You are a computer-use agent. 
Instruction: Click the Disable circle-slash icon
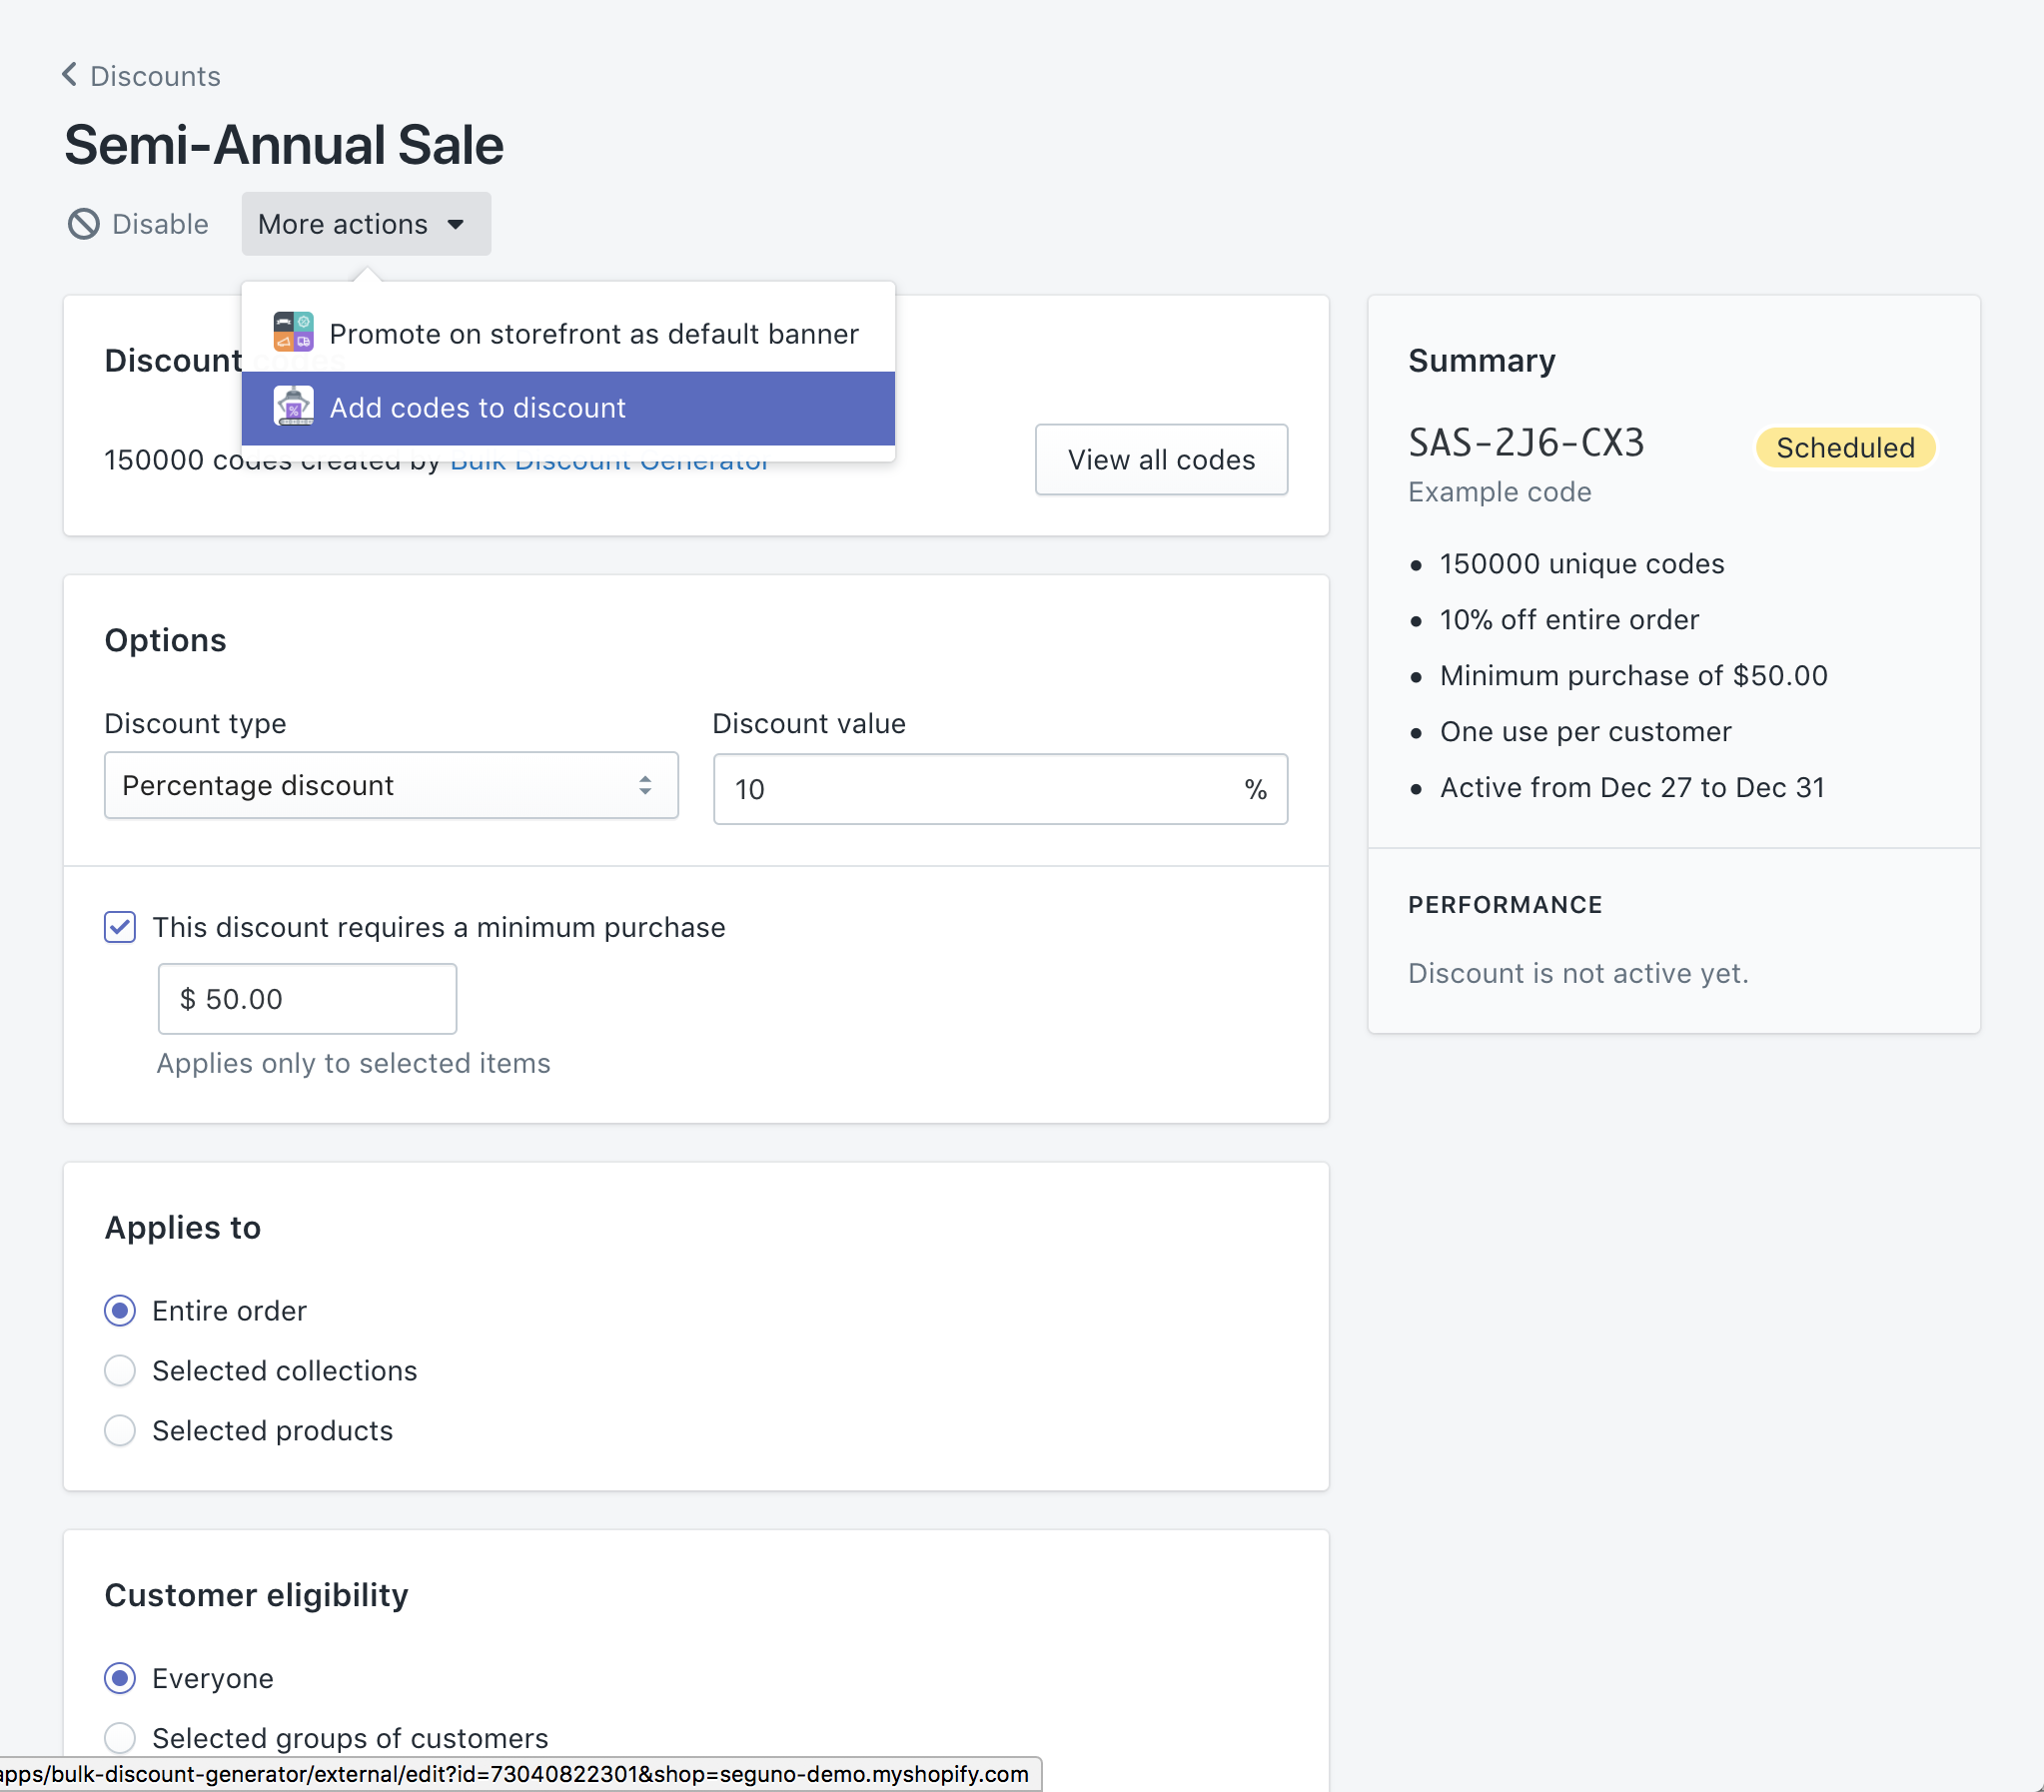(84, 224)
